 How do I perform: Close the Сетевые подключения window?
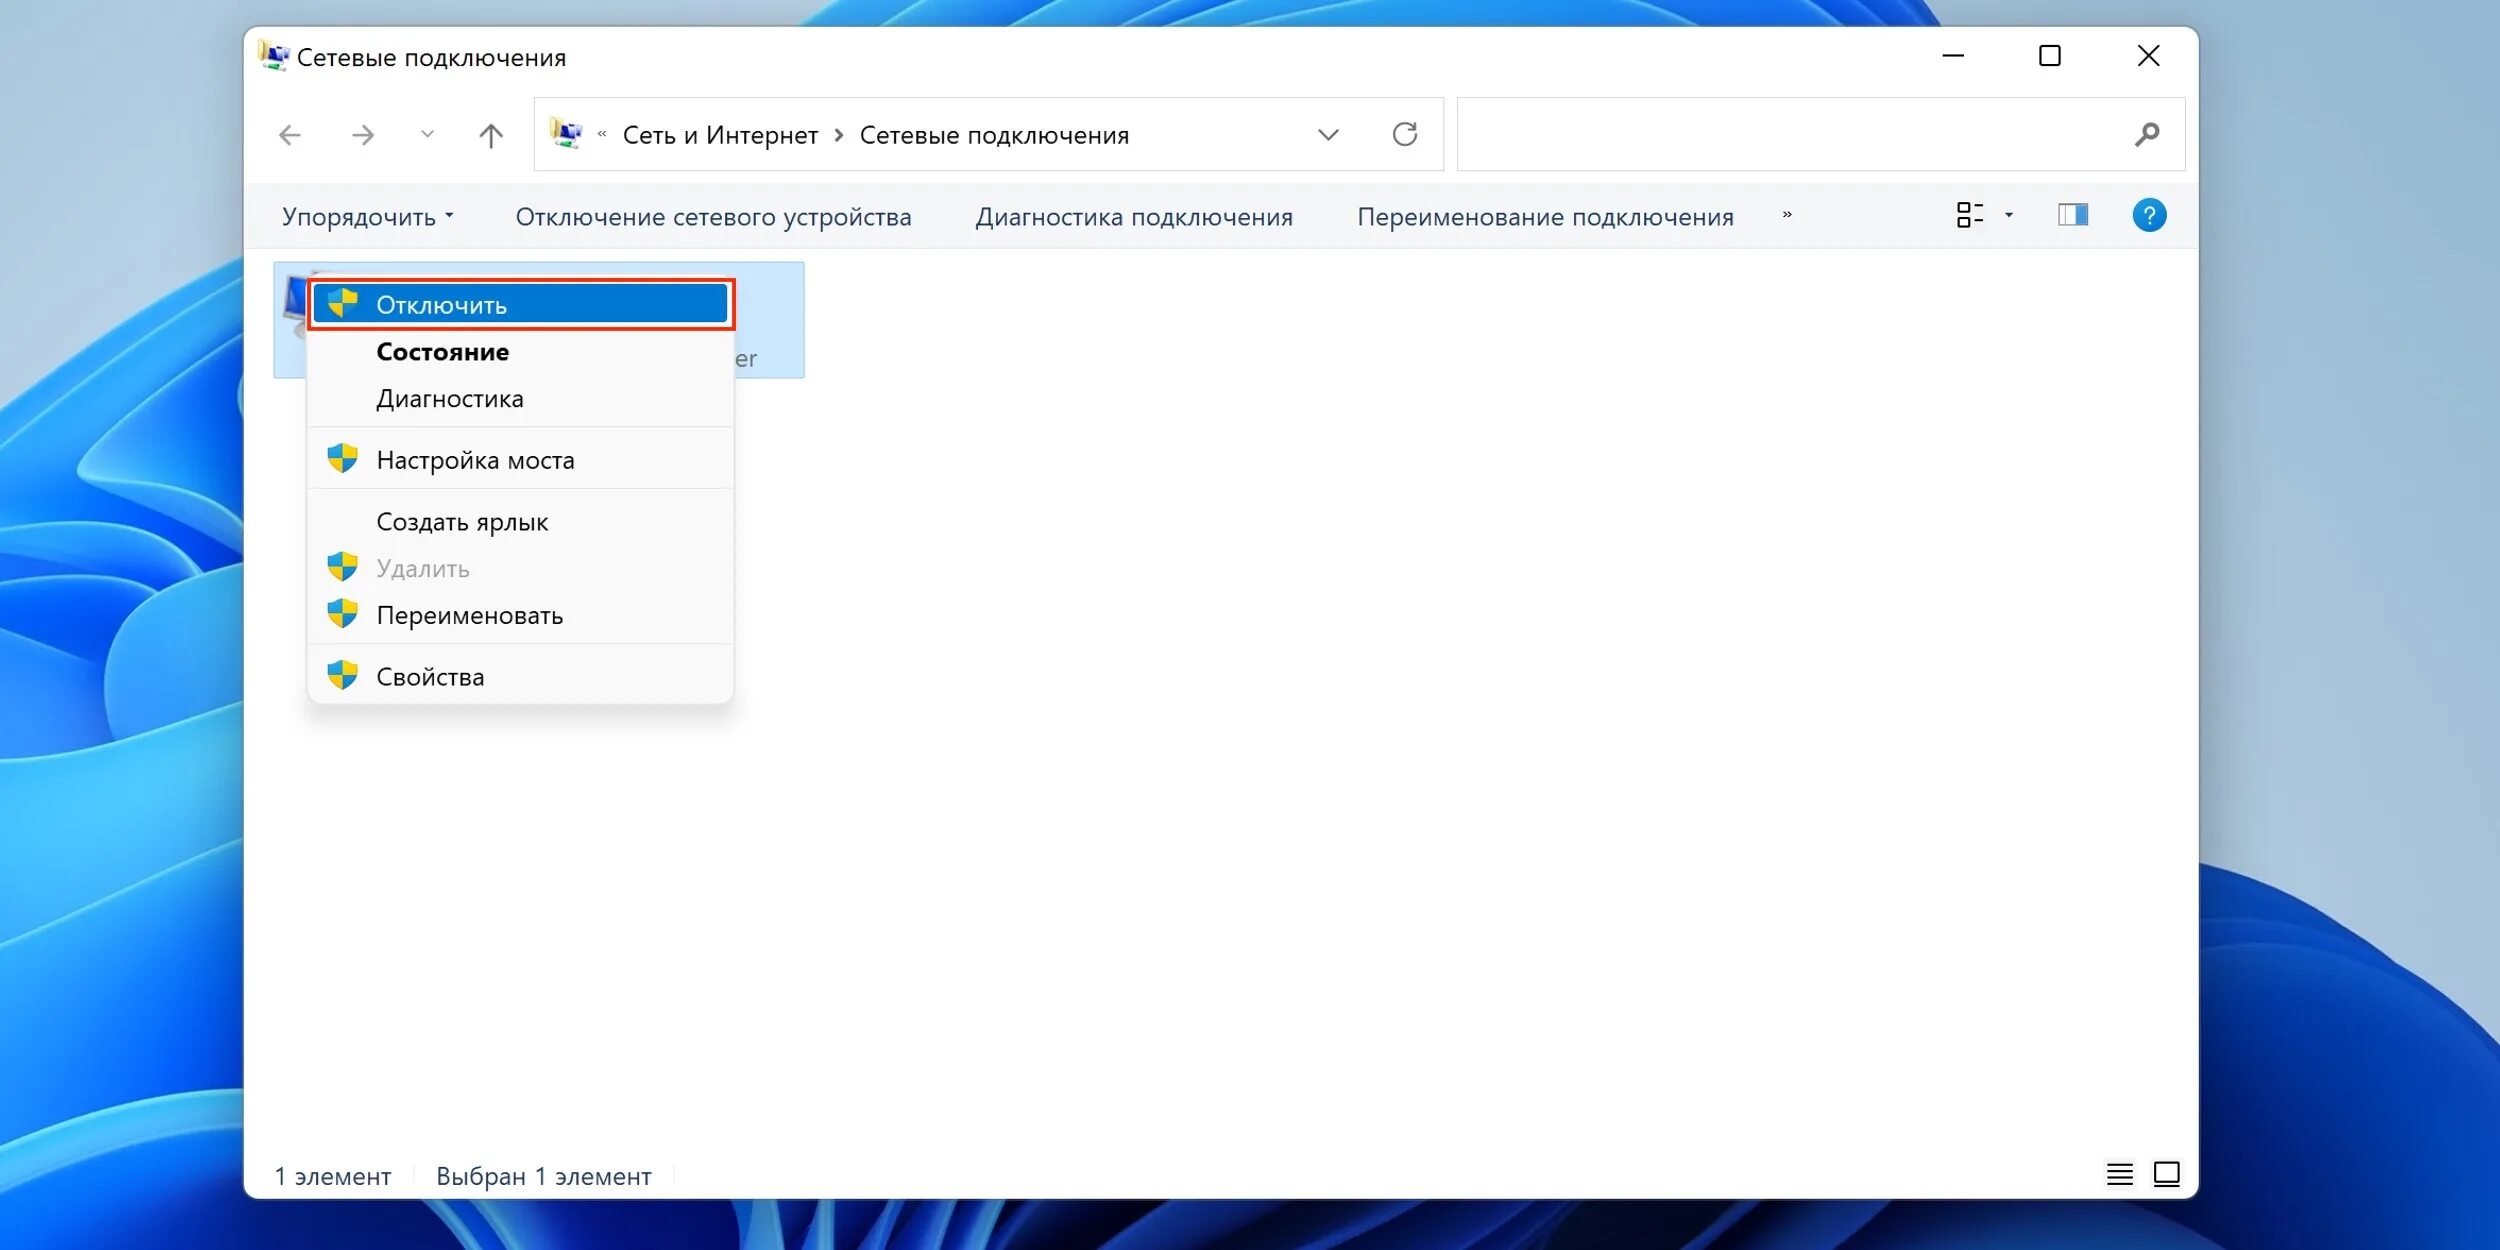[2148, 56]
